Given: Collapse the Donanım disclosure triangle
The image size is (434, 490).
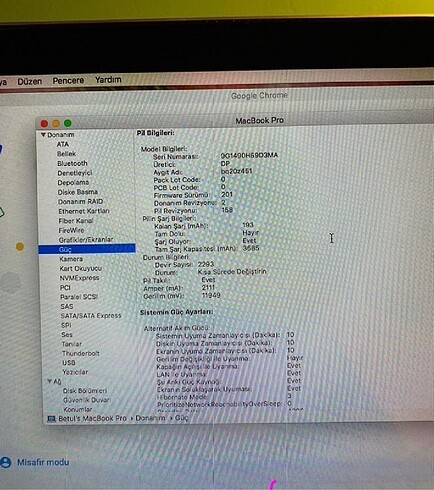Looking at the screenshot, I should pos(43,135).
